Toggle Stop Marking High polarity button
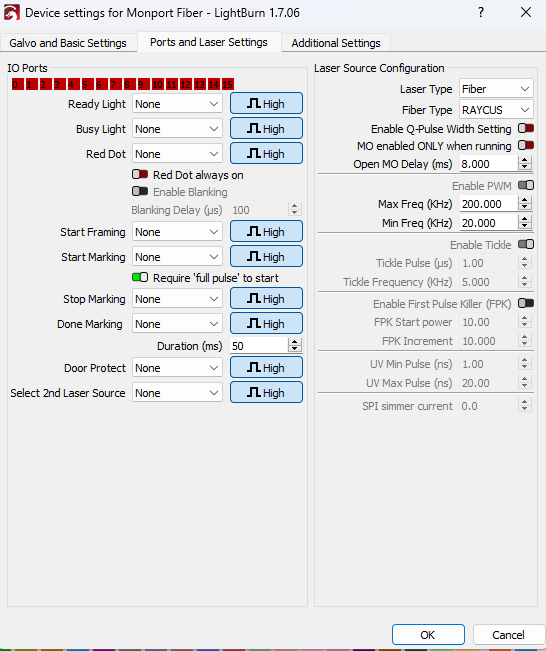Screen dimensions: 546x651 [266, 299]
